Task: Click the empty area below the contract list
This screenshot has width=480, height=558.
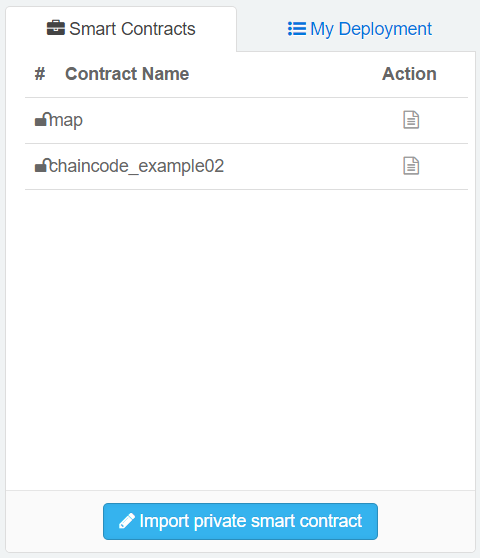Action: [x=240, y=340]
